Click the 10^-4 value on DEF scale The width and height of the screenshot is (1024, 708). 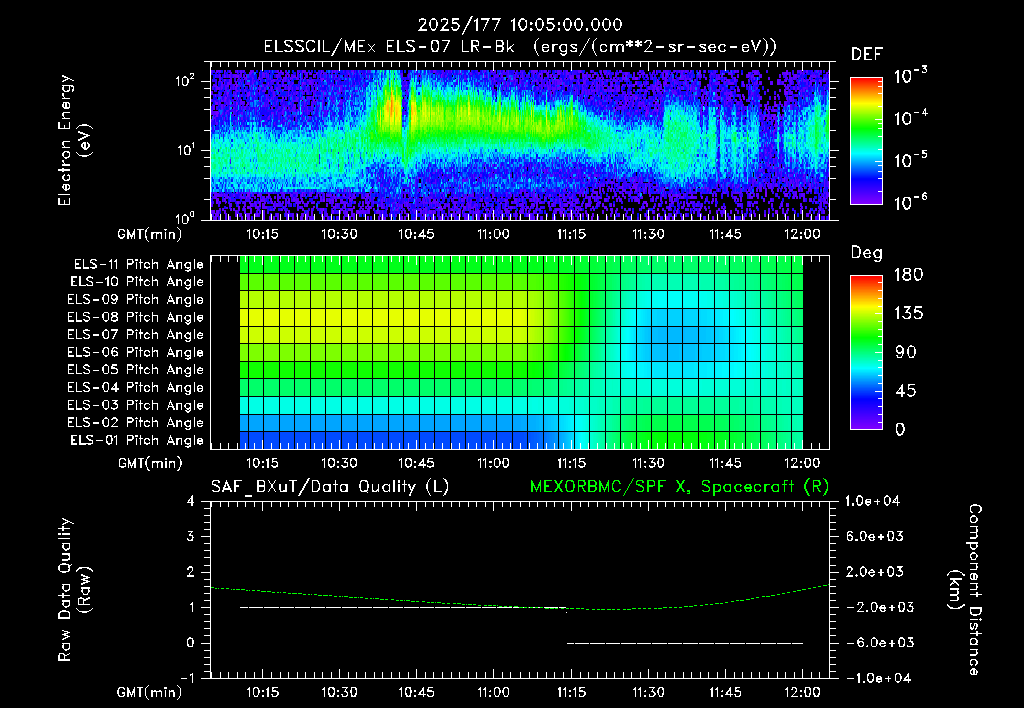pyautogui.click(x=910, y=118)
